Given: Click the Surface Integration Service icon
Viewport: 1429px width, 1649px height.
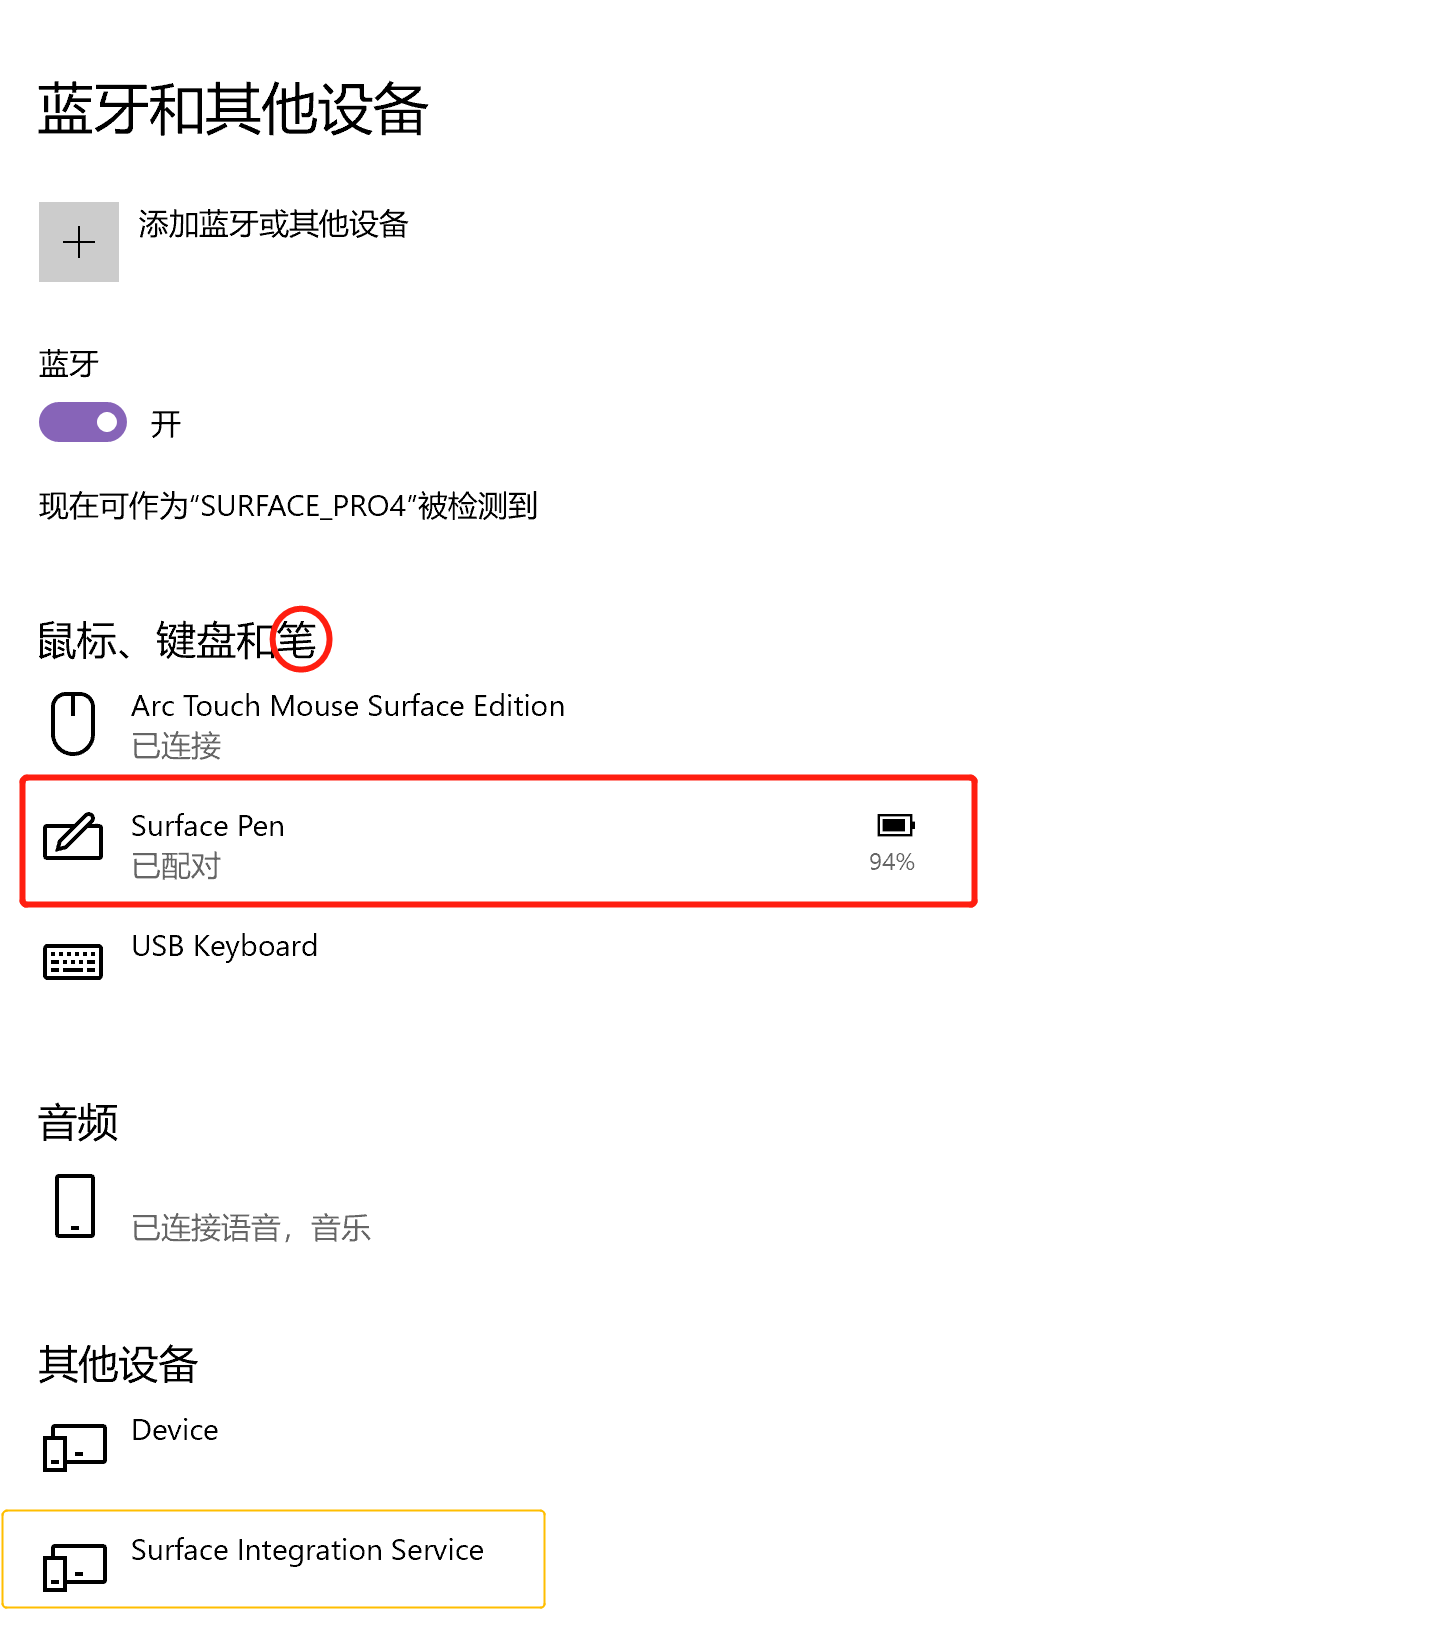Looking at the screenshot, I should [75, 1567].
